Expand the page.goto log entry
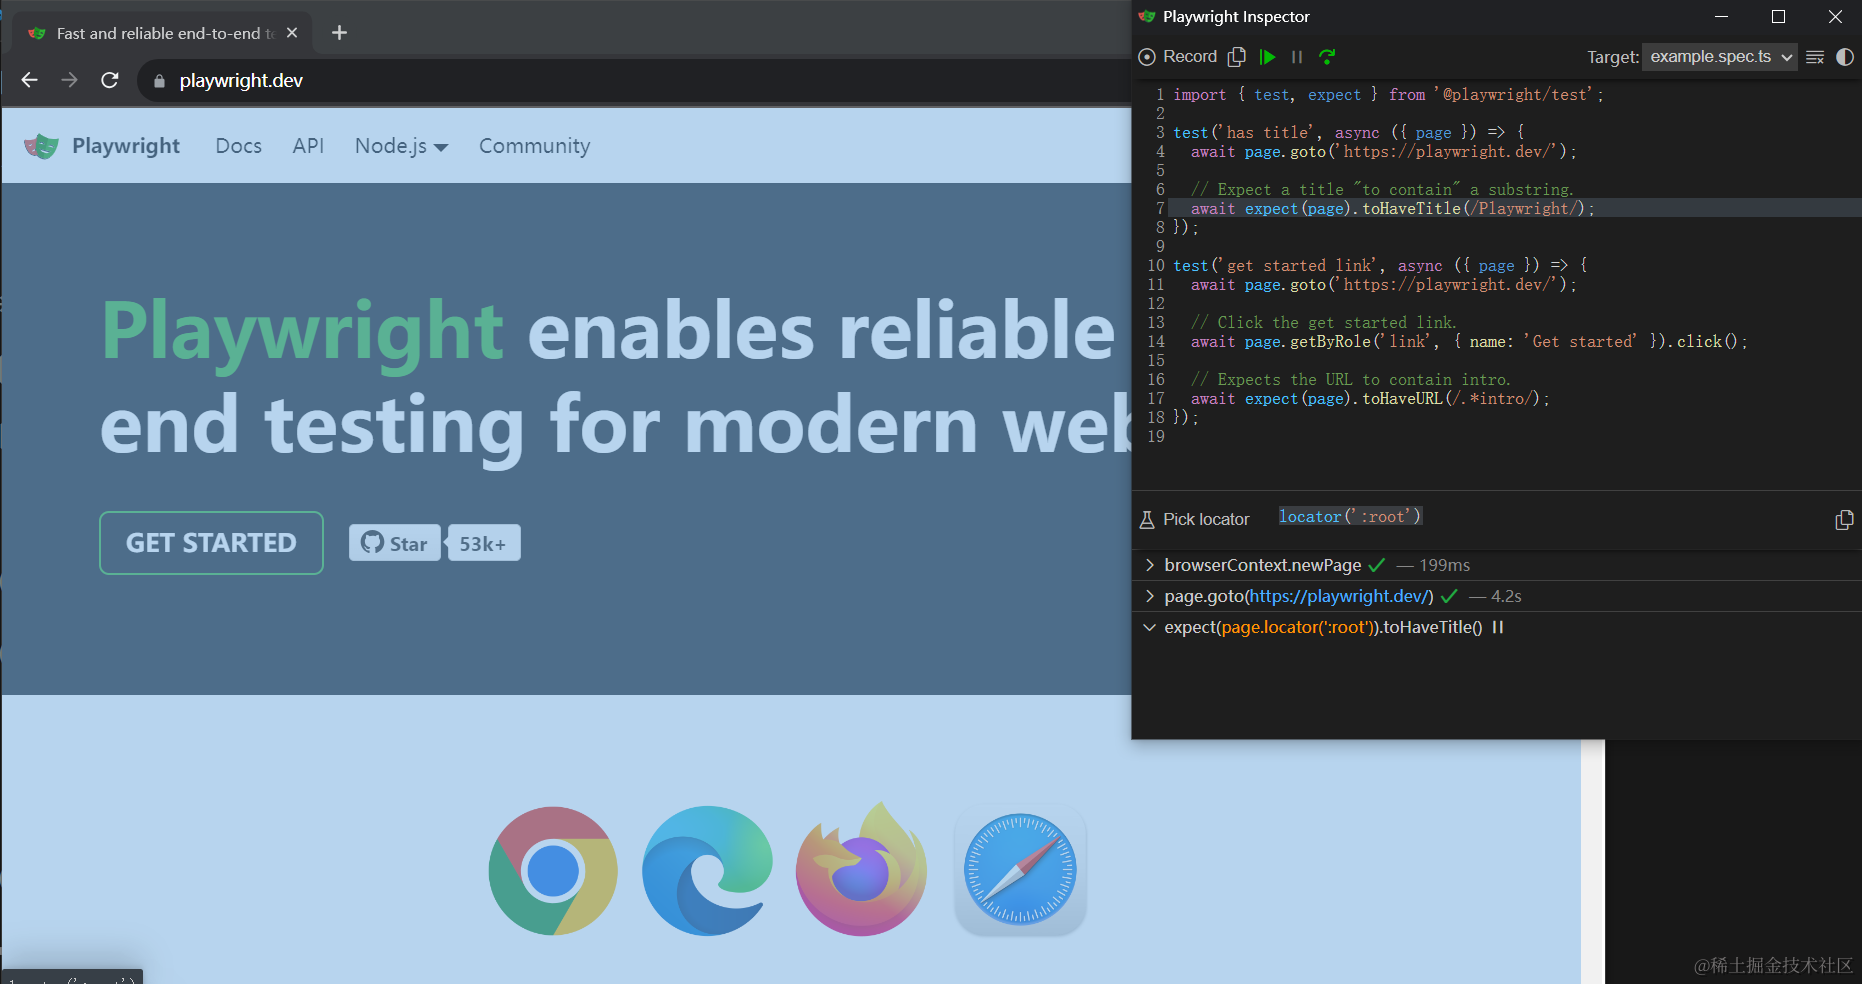The width and height of the screenshot is (1862, 984). pos(1150,596)
